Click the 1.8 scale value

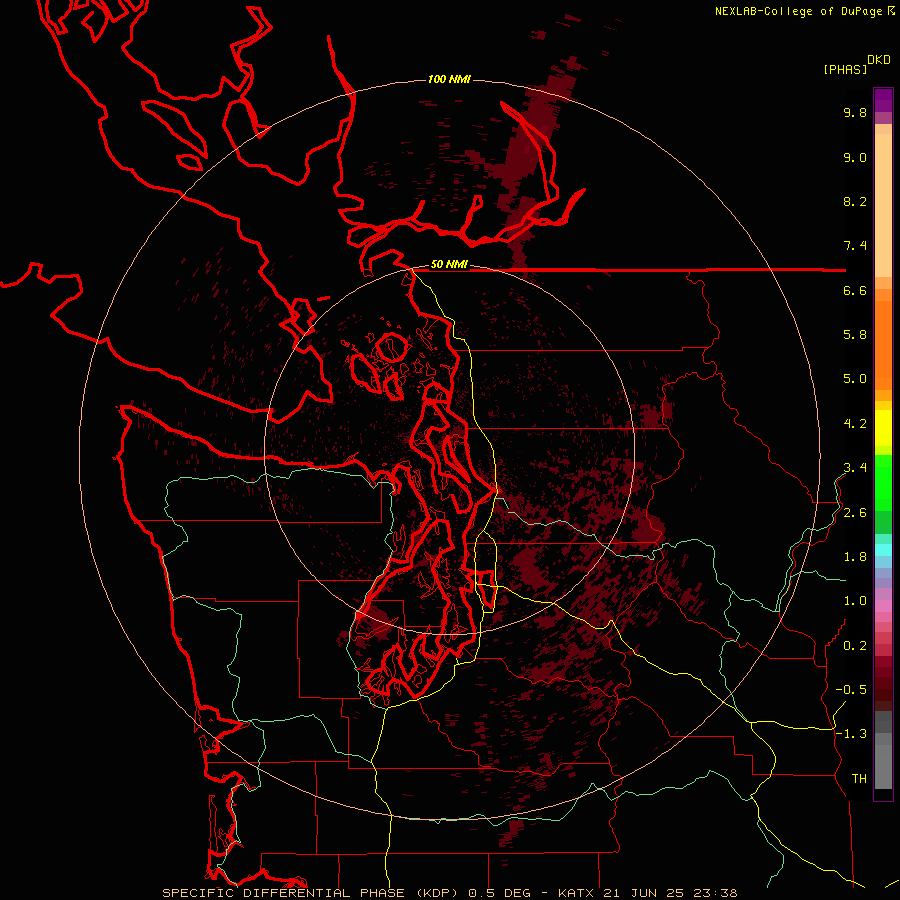855,557
